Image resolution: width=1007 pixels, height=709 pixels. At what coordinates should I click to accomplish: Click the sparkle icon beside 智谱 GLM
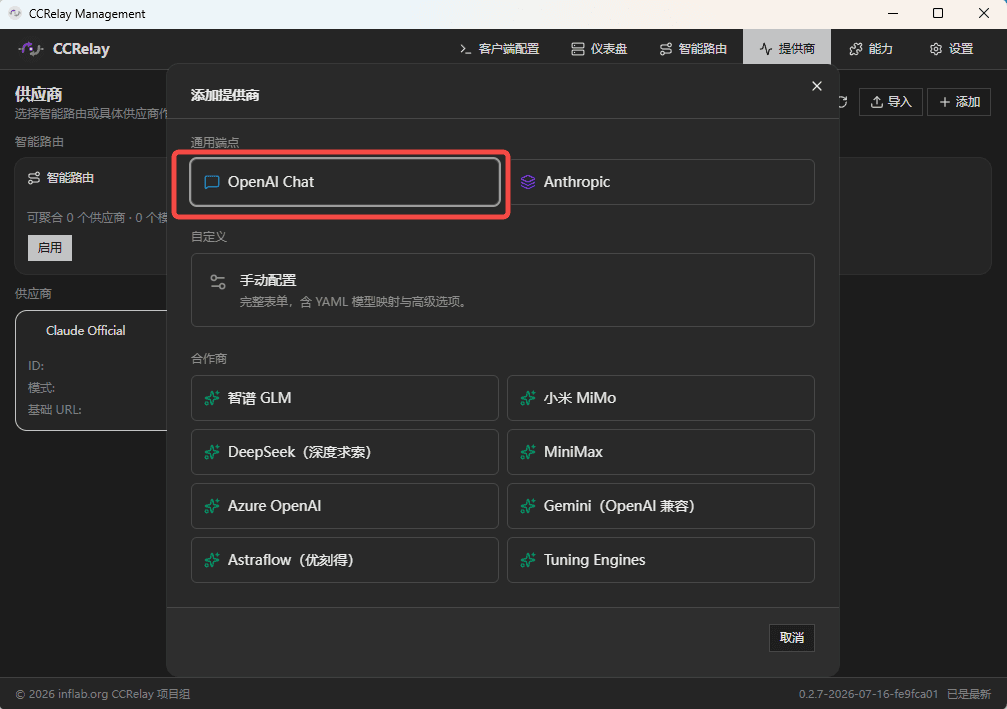point(211,398)
